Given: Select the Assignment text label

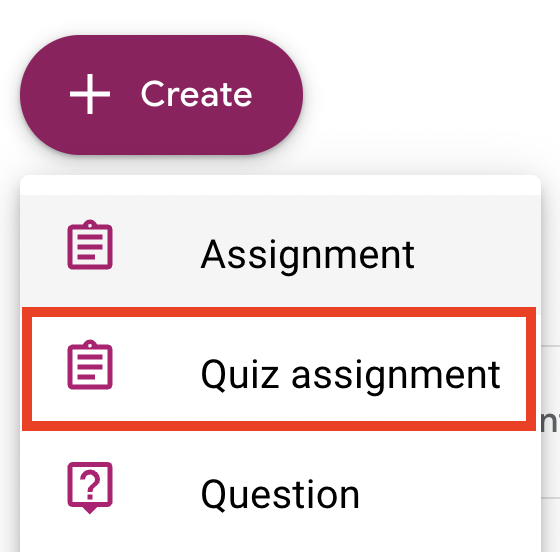Looking at the screenshot, I should click(x=308, y=255).
